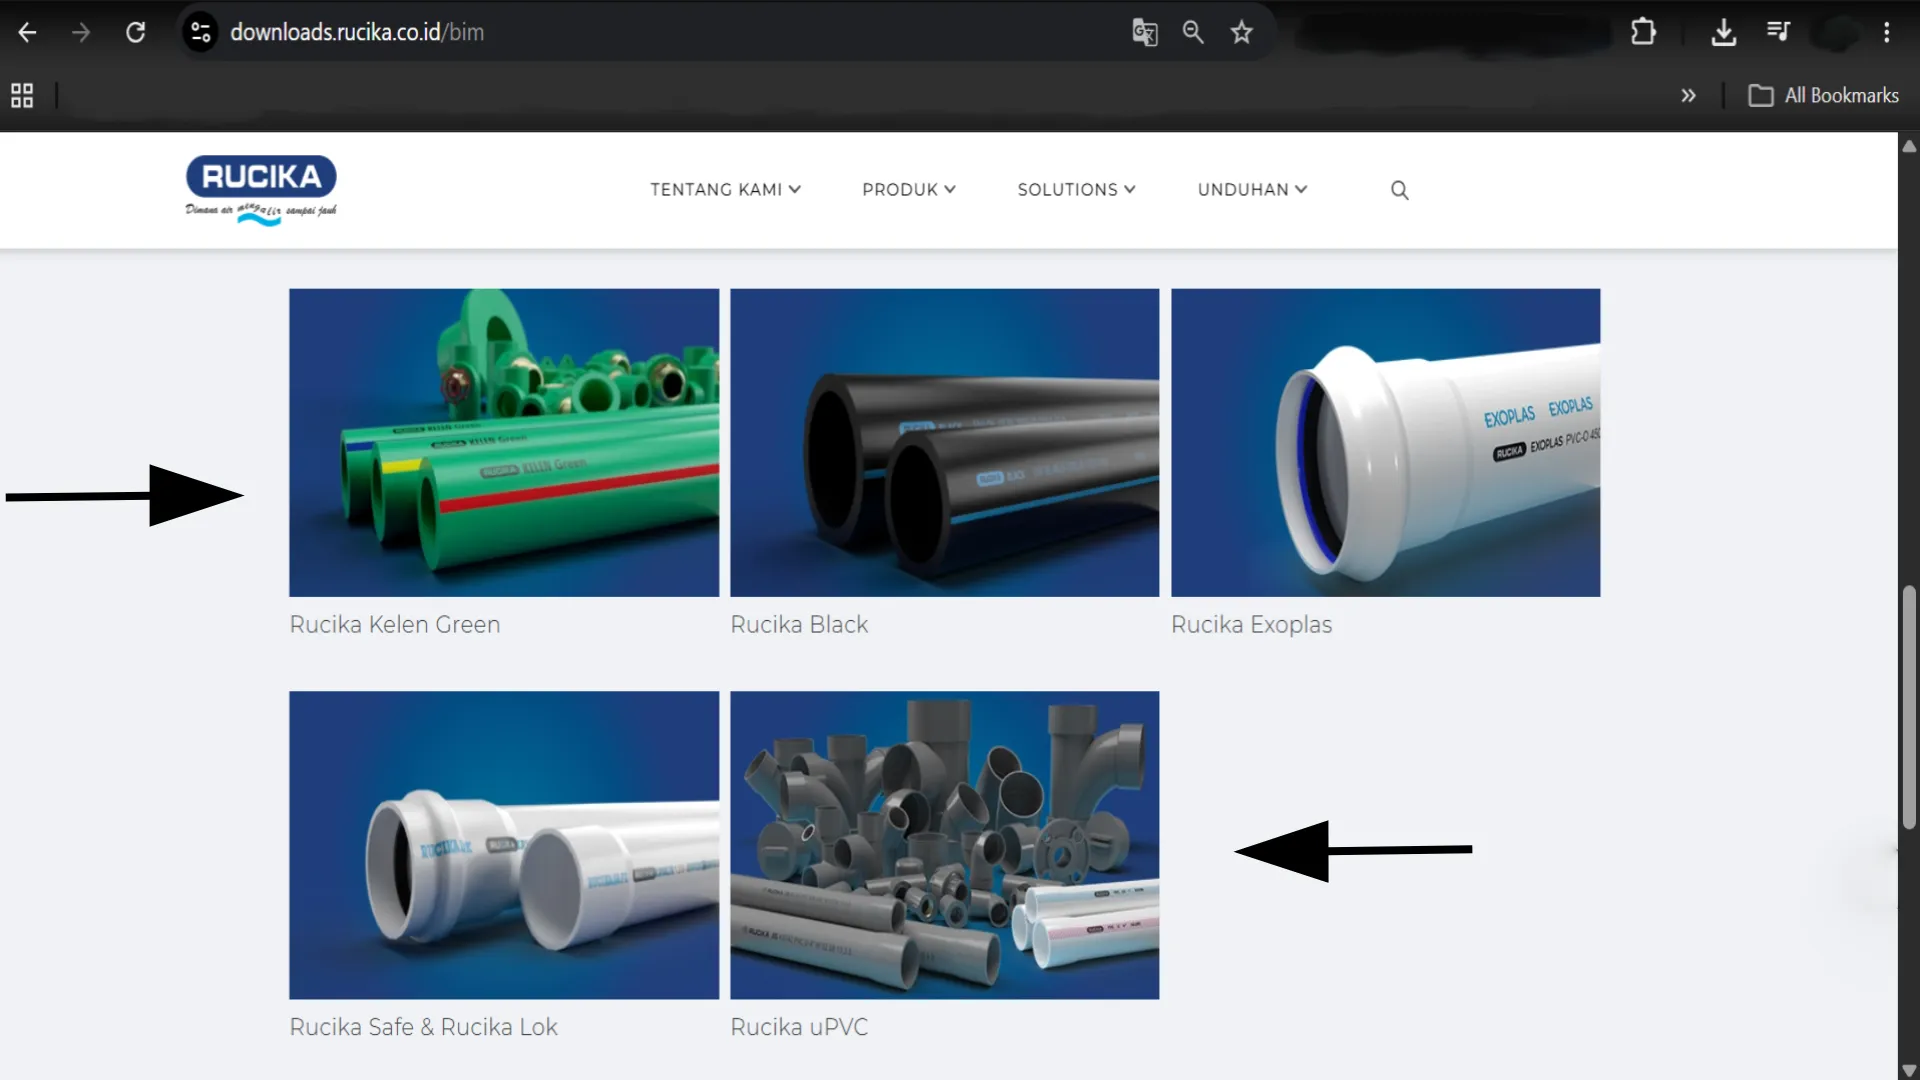This screenshot has width=1920, height=1080.
Task: Open the site search magnifier icon
Action: (1399, 190)
